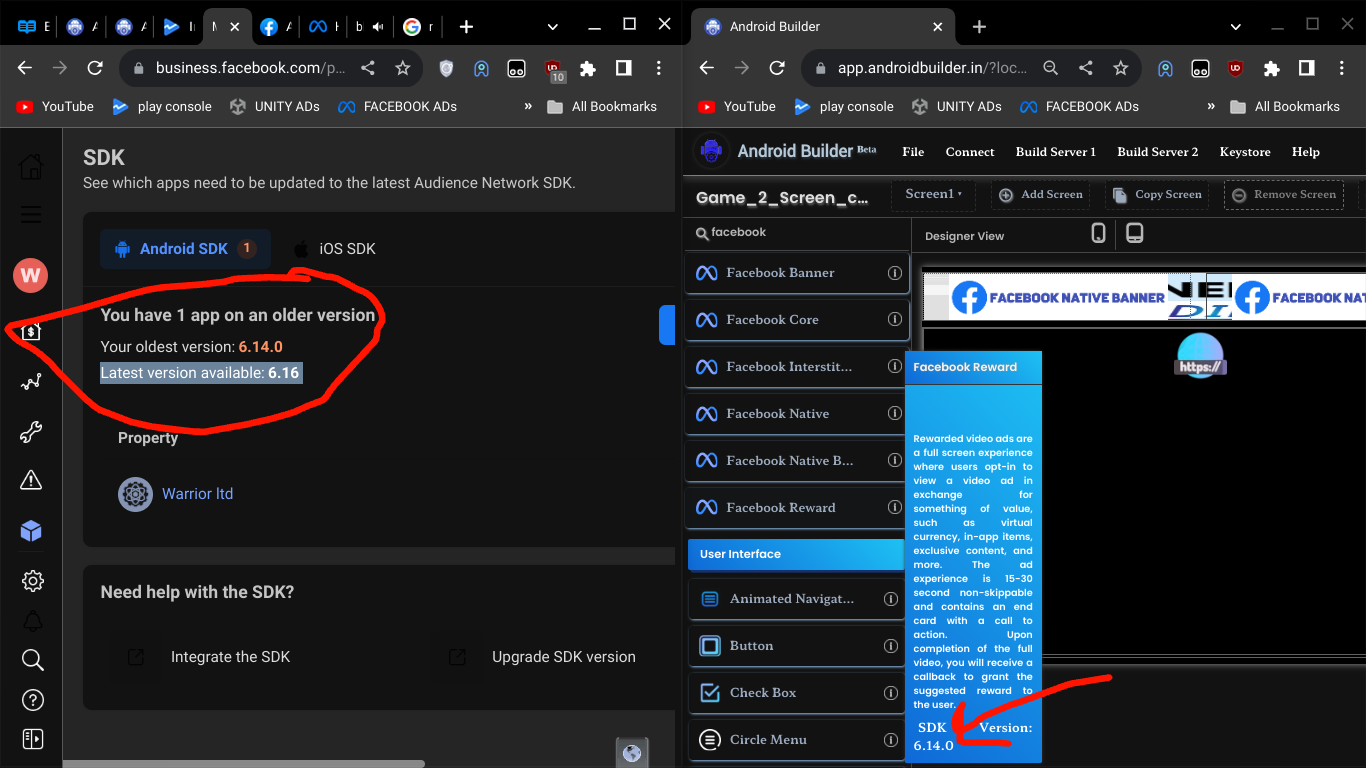Open Home icon in Facebook business sidebar
1366x768 pixels.
[x=31, y=166]
